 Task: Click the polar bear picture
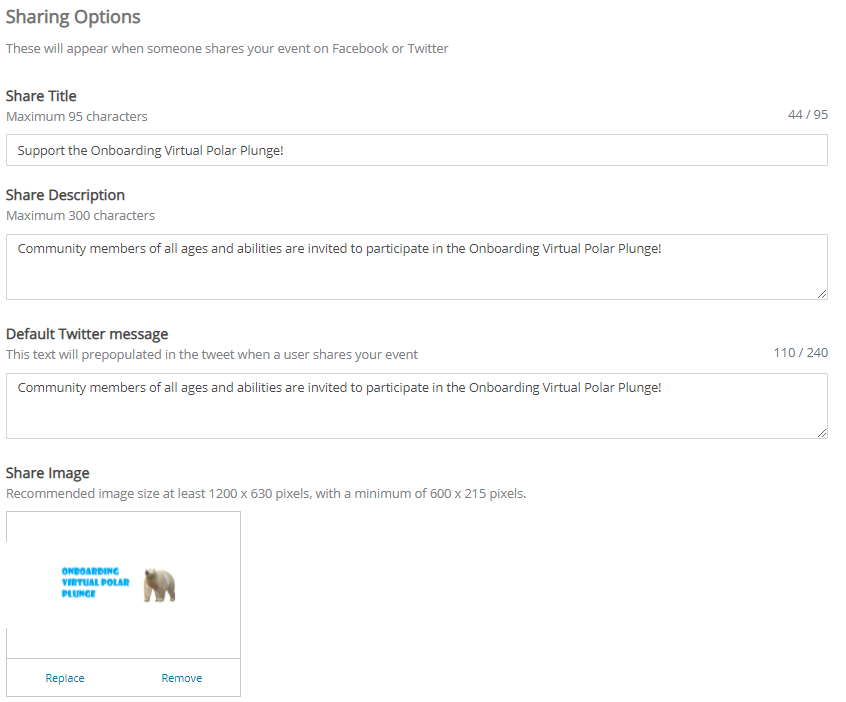[x=159, y=585]
